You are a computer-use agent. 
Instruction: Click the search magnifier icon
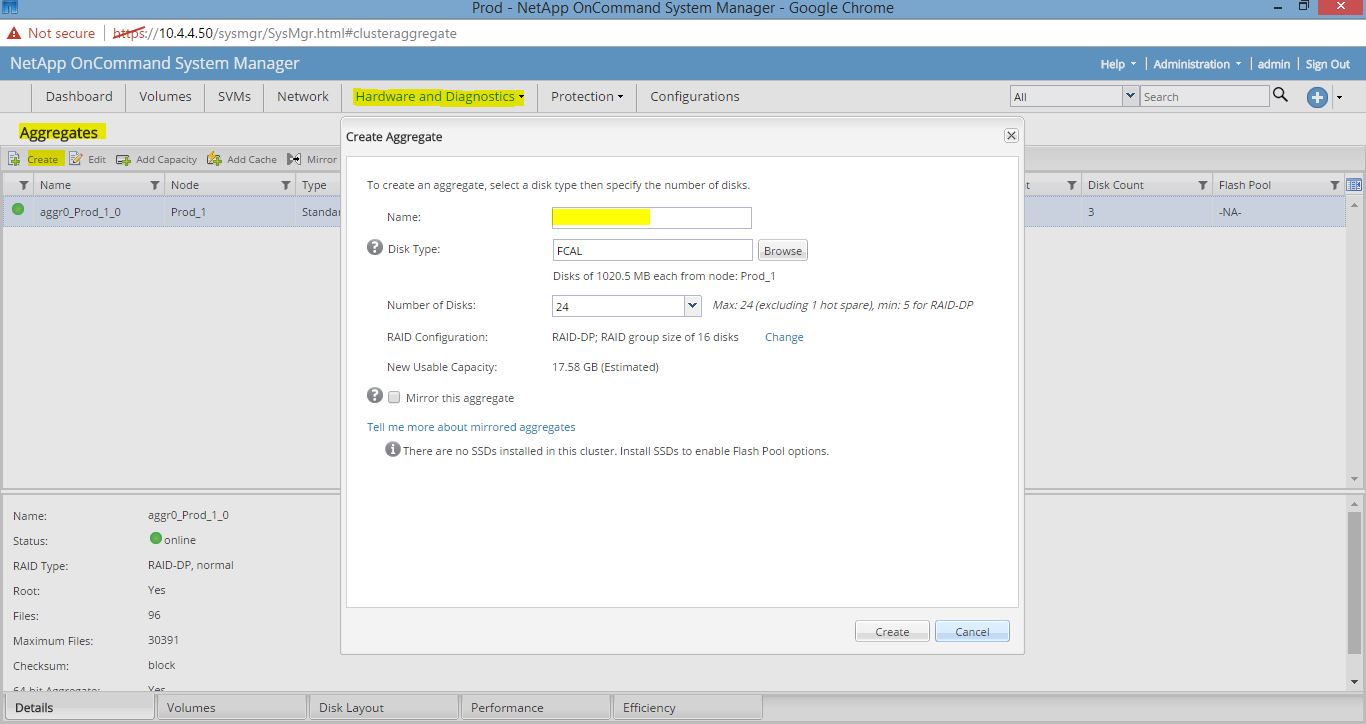[x=1280, y=95]
